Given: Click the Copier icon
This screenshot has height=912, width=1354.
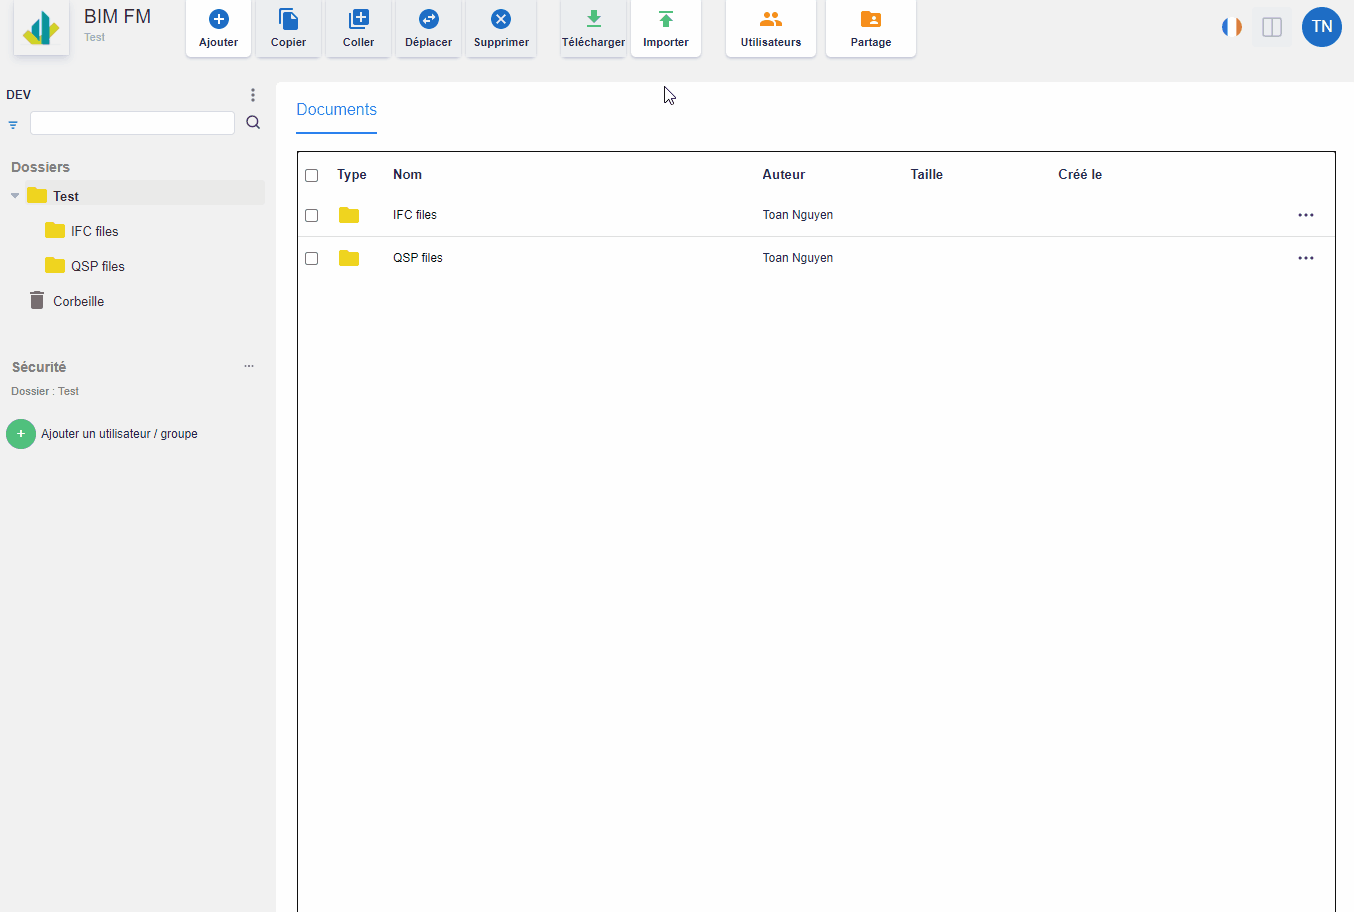Looking at the screenshot, I should pos(288,20).
